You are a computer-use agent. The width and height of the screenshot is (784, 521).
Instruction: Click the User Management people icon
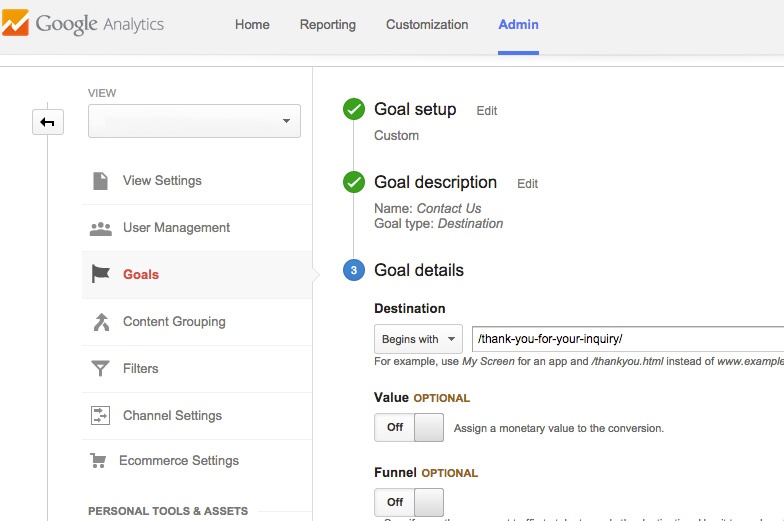100,228
